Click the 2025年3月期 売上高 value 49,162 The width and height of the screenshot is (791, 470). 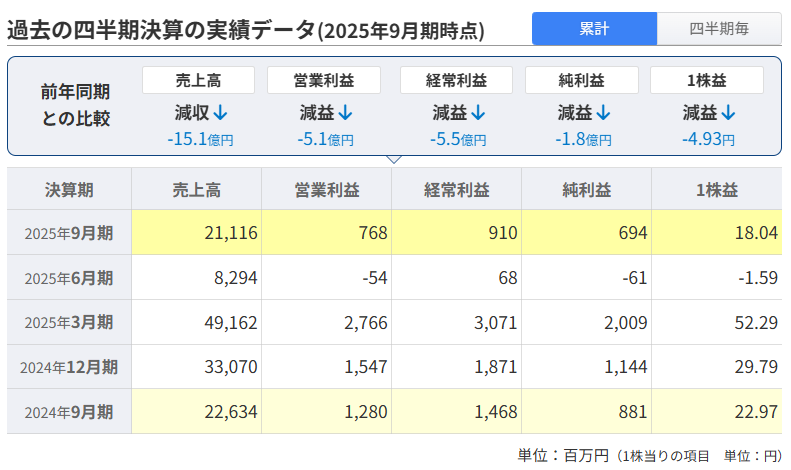(x=230, y=322)
